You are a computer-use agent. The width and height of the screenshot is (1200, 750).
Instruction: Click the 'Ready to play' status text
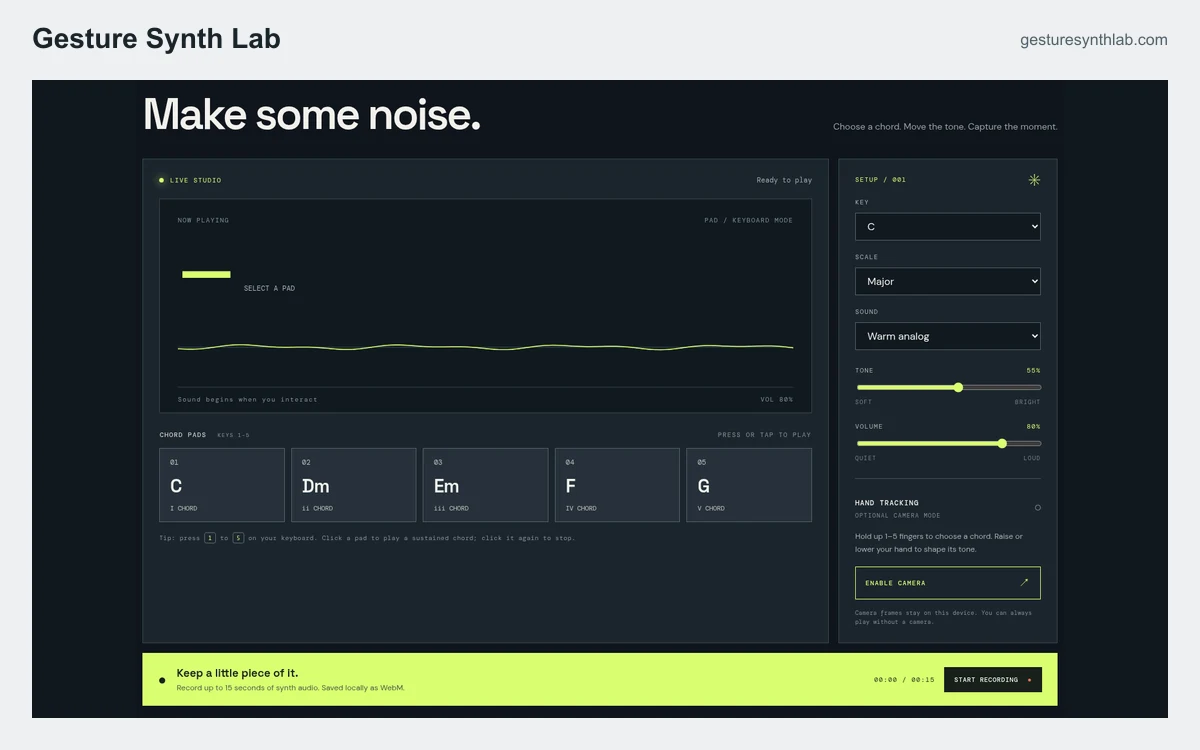coord(784,180)
